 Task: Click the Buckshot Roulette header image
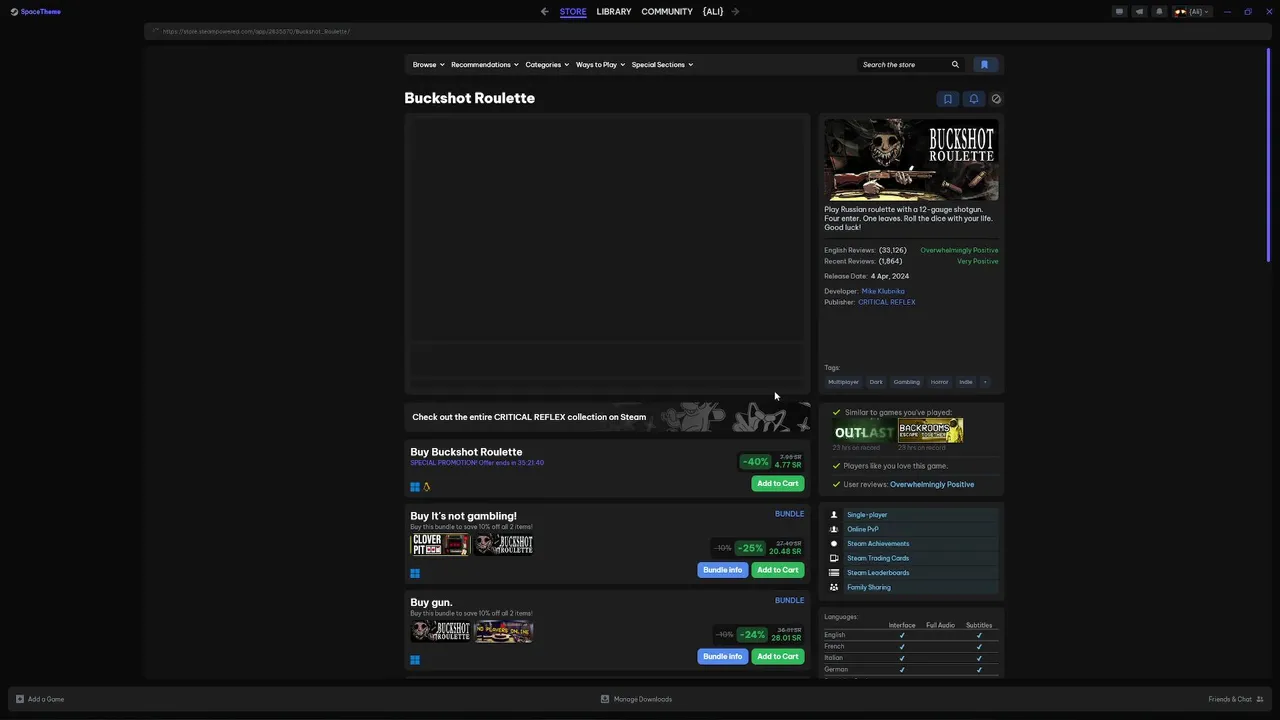coord(911,160)
